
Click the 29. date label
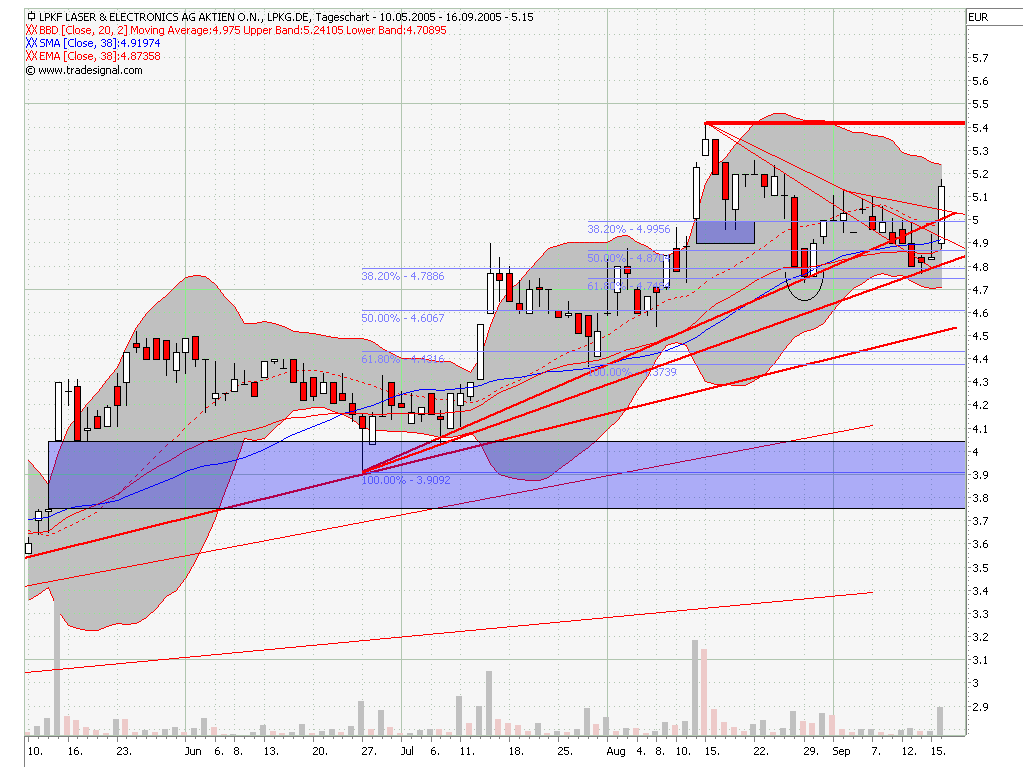click(810, 751)
